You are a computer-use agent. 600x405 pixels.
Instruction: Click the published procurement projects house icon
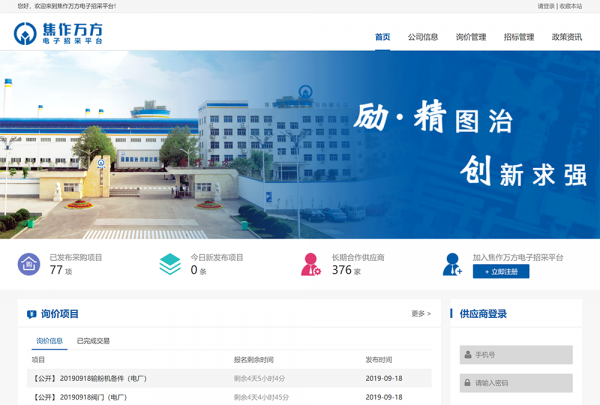(30, 264)
